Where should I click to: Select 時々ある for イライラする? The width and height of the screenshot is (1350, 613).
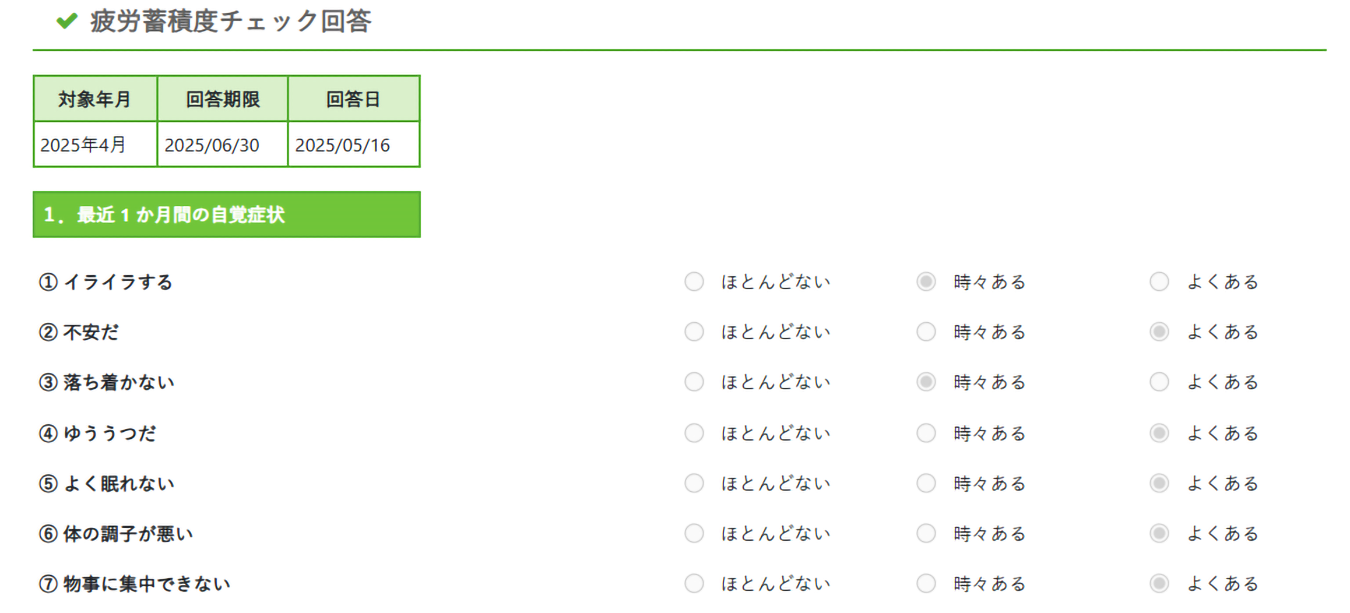[x=926, y=282]
